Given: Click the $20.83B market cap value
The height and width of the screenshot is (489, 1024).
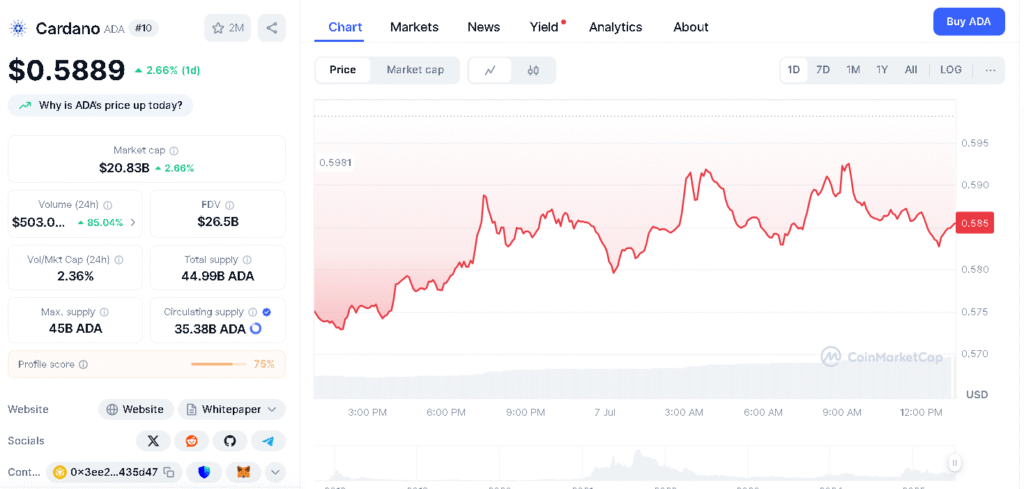Looking at the screenshot, I should click(124, 168).
